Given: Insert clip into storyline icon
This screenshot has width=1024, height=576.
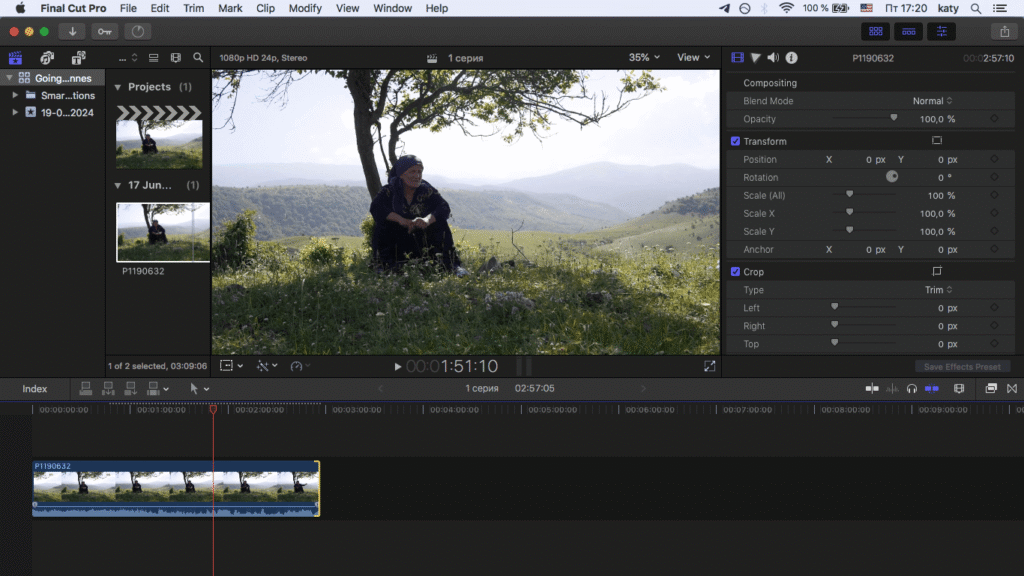Looking at the screenshot, I should [x=108, y=389].
